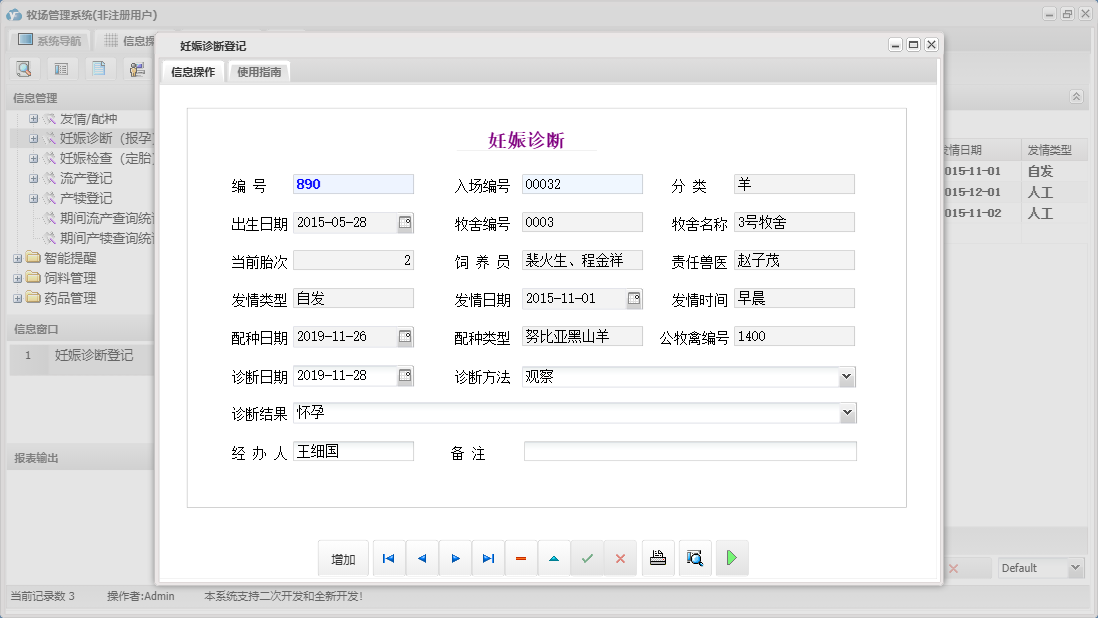
Task: Click the 增加 button to add a record
Action: point(343,558)
